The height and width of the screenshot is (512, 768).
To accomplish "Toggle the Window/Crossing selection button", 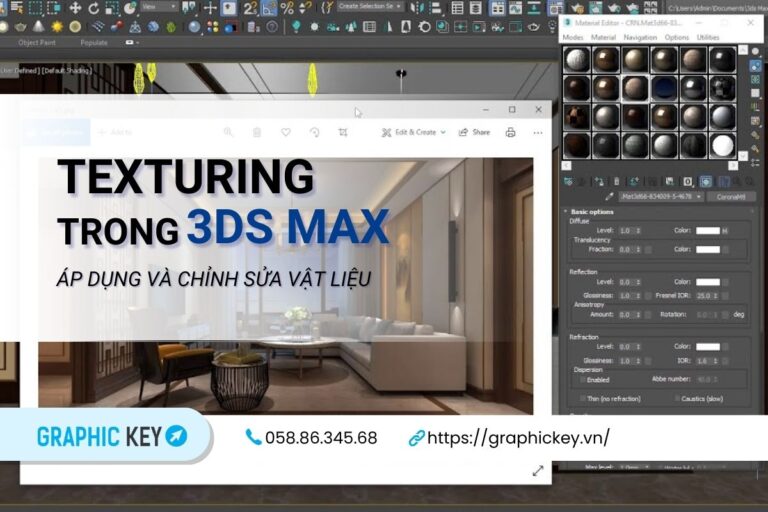I will pyautogui.click(x=53, y=8).
